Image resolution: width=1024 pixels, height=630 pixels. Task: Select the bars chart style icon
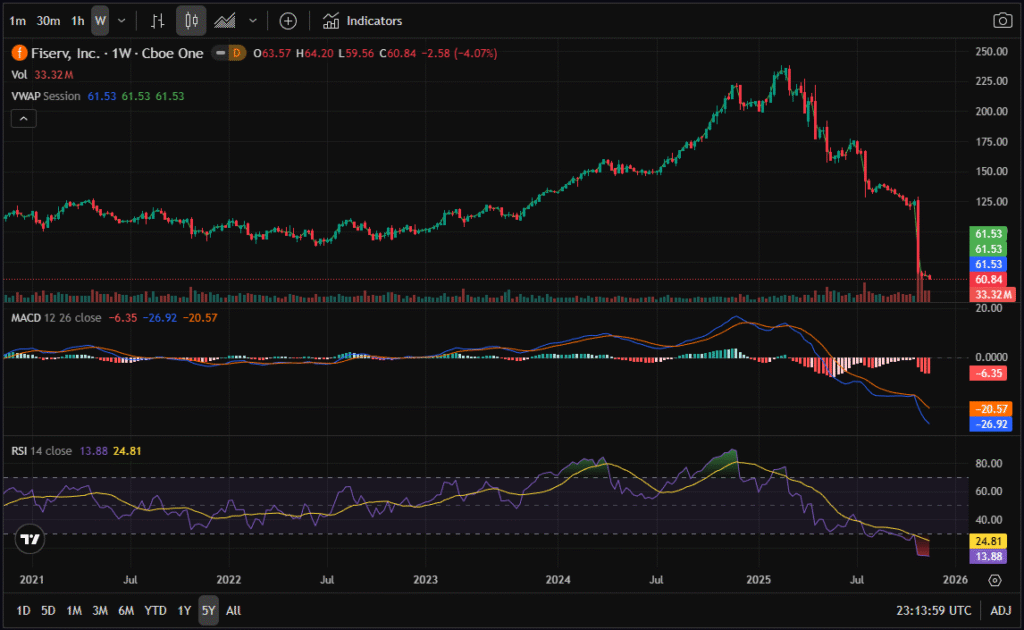pos(157,20)
